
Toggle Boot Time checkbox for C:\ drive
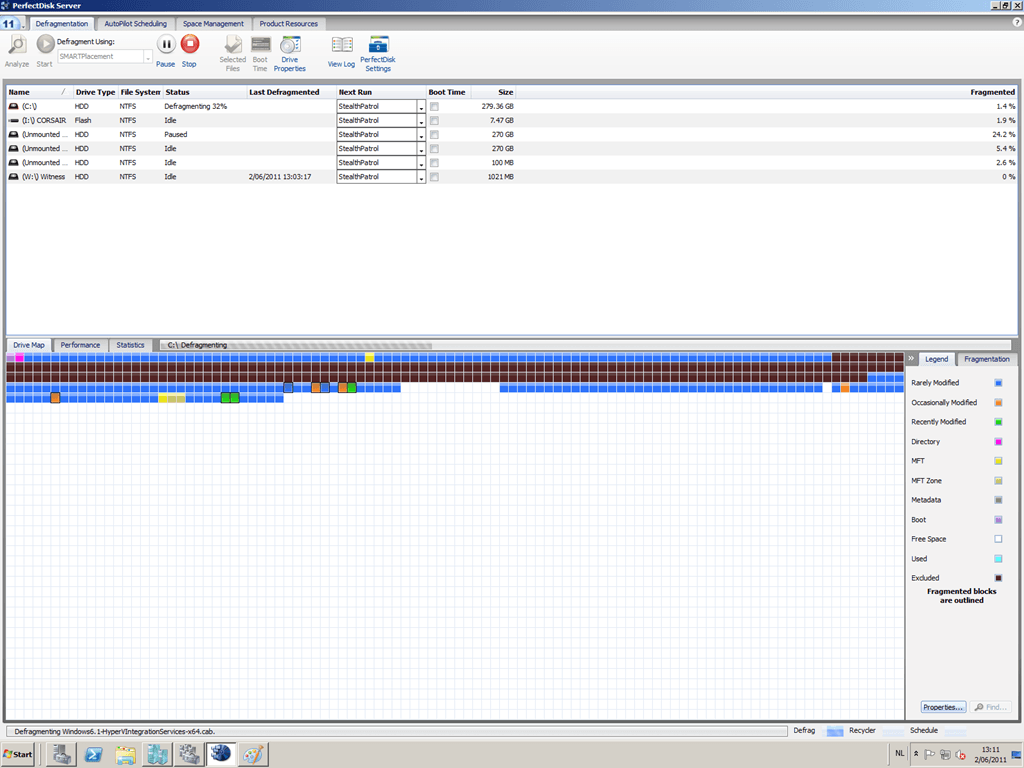point(434,106)
